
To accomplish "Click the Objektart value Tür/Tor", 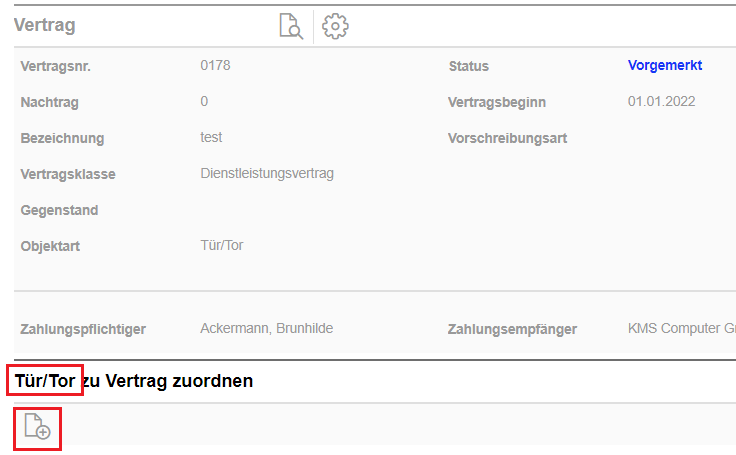I will click(222, 245).
